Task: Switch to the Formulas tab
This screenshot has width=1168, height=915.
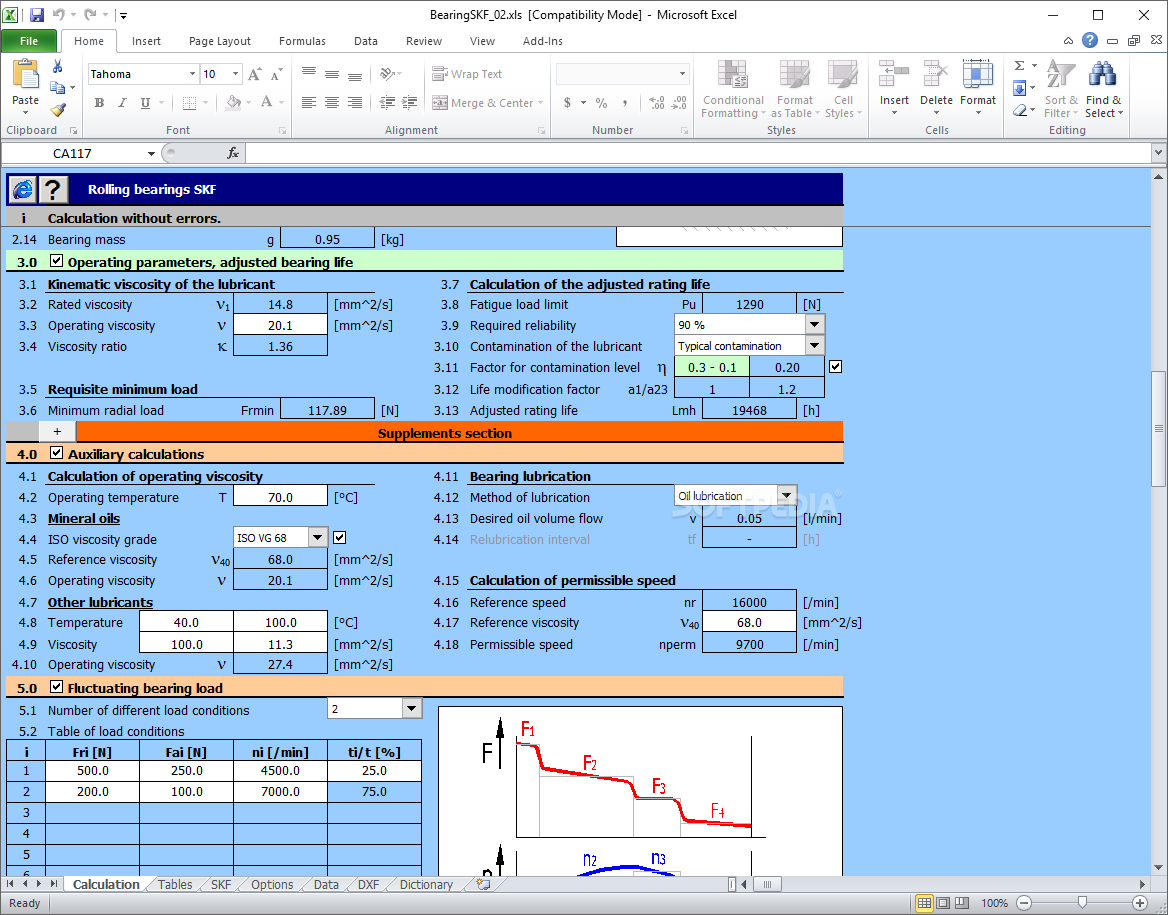Action: click(x=302, y=41)
